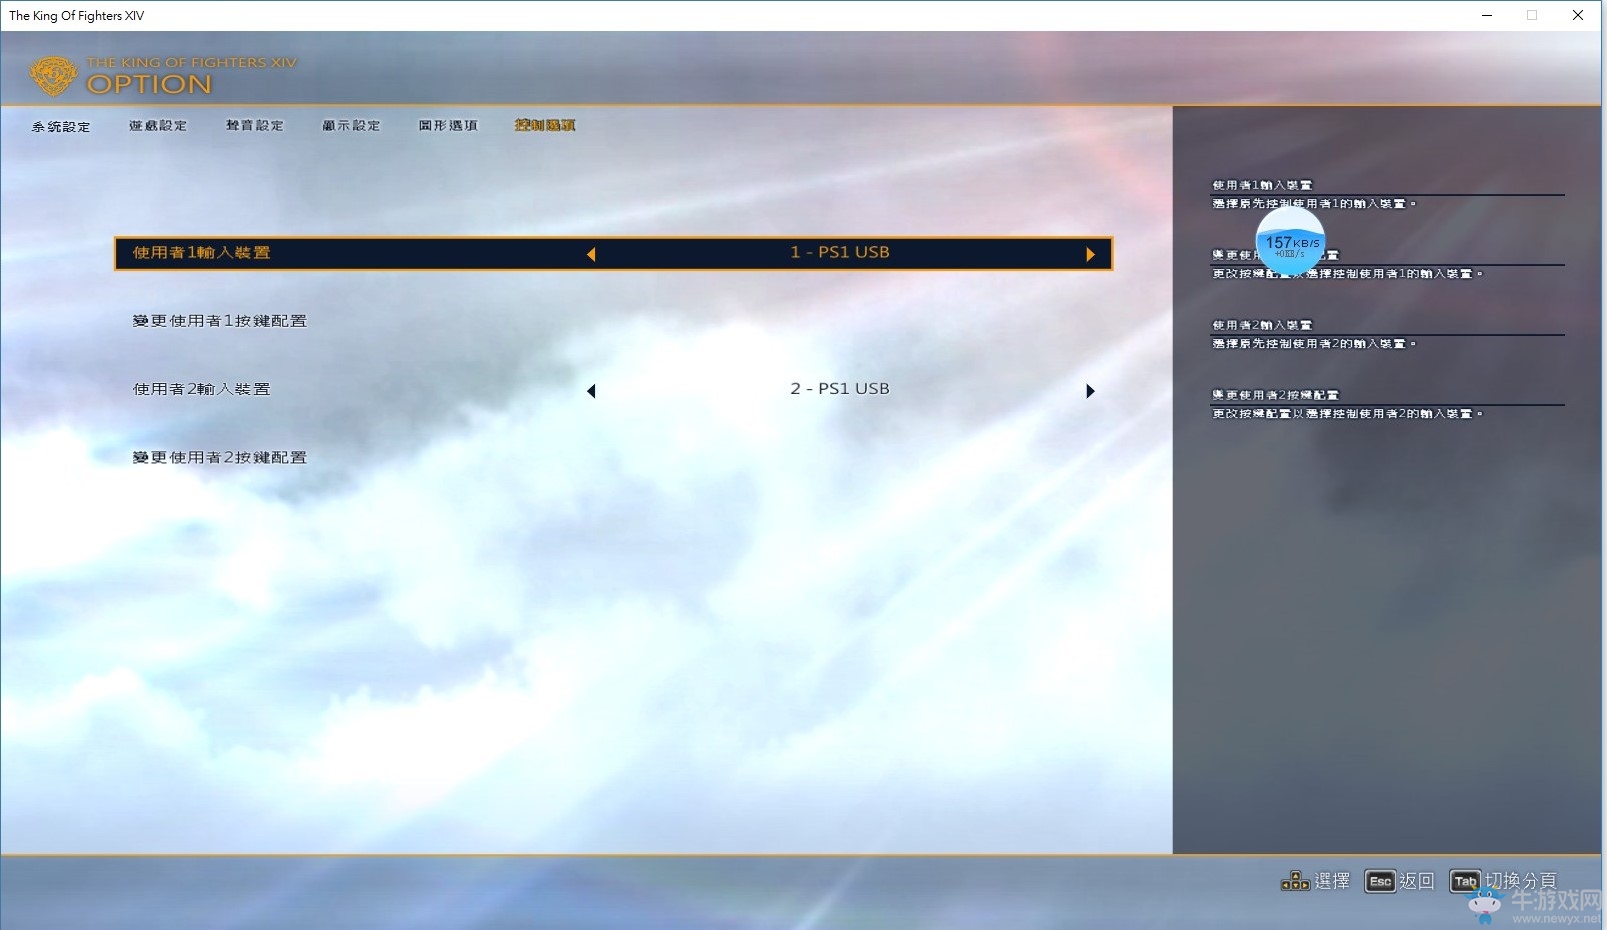Click the value 2 - PS1 USB

[840, 388]
